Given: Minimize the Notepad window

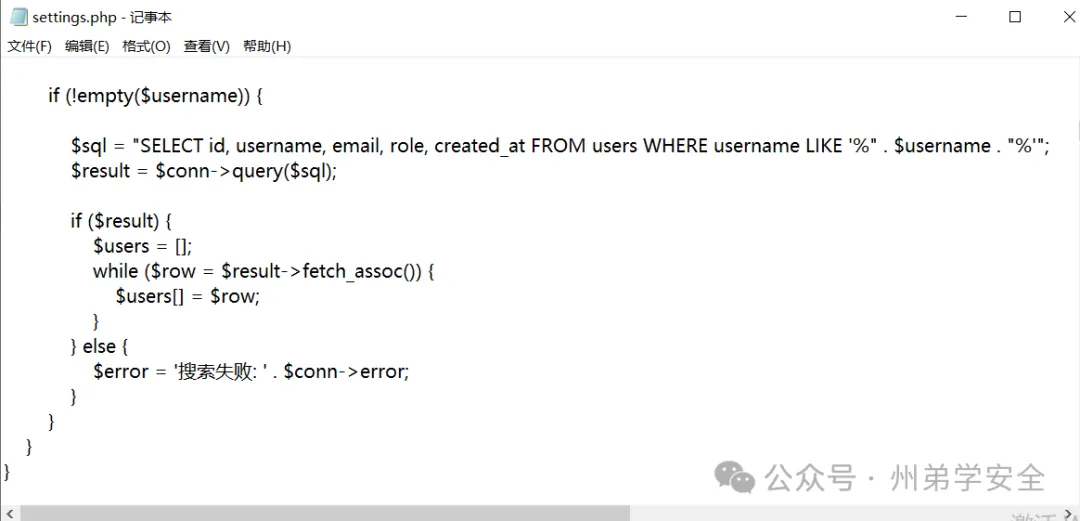Looking at the screenshot, I should point(961,17).
